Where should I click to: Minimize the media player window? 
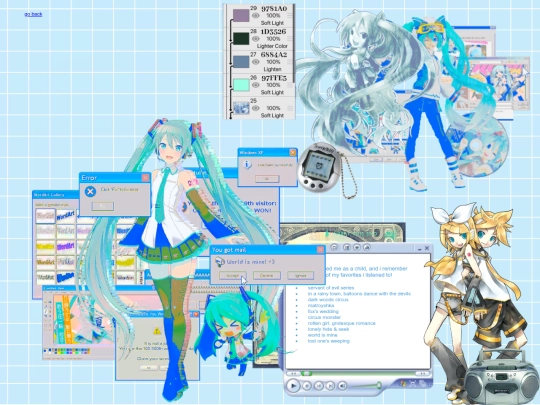point(419,248)
